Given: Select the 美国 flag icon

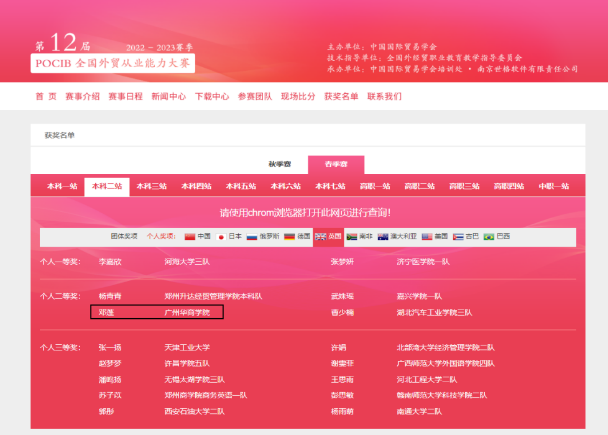Looking at the screenshot, I should click(x=427, y=236).
